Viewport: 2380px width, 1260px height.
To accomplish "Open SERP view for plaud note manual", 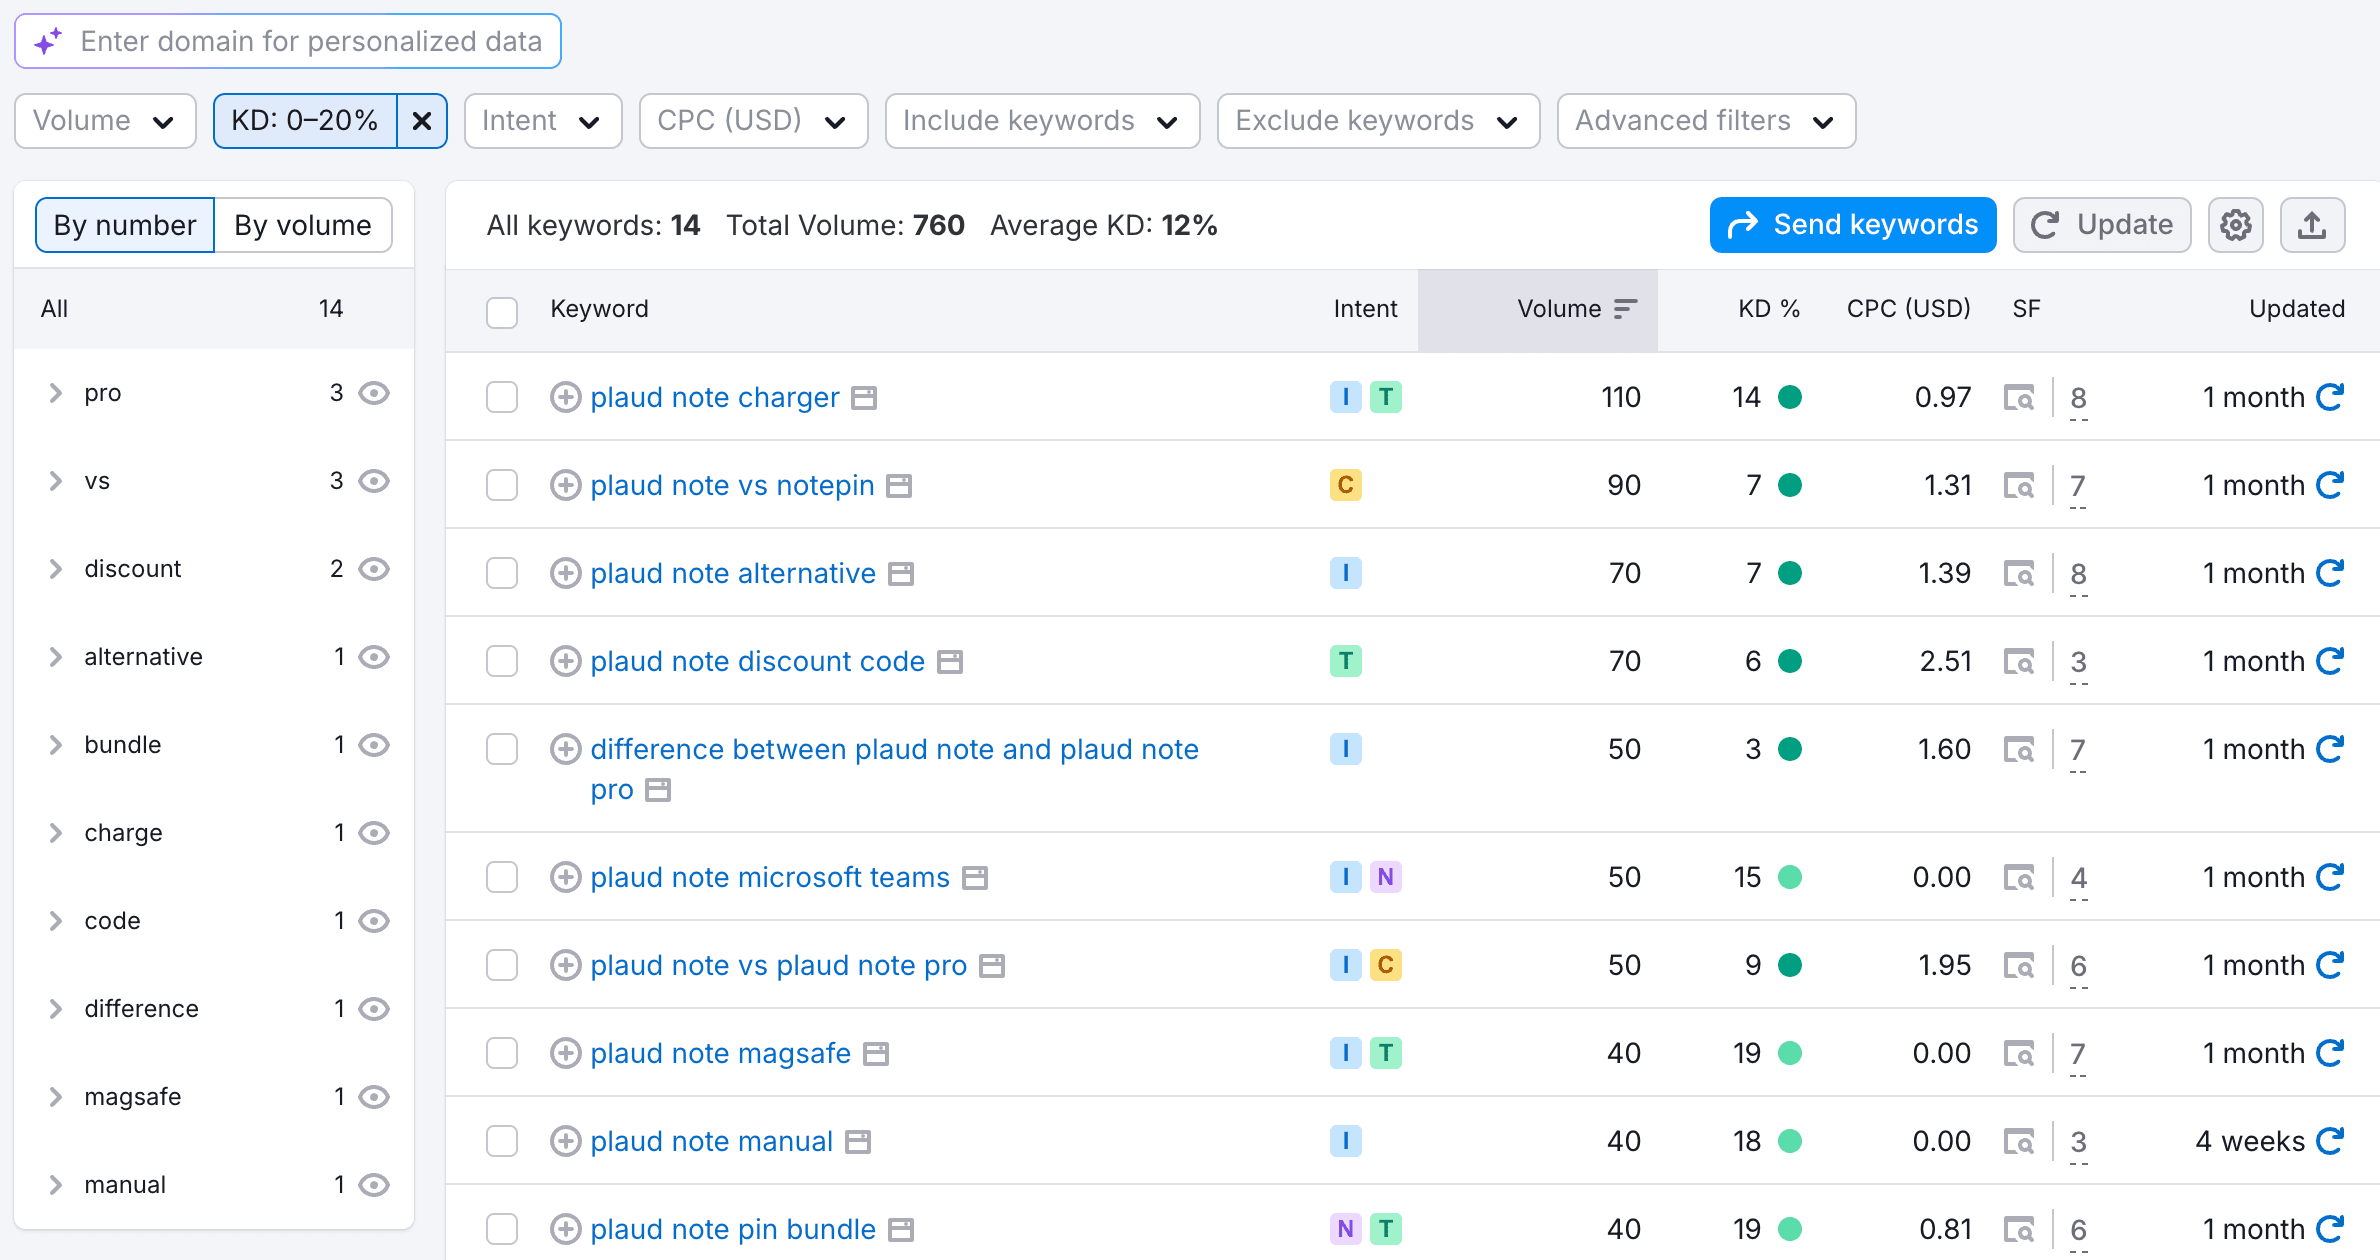I will tap(2019, 1142).
